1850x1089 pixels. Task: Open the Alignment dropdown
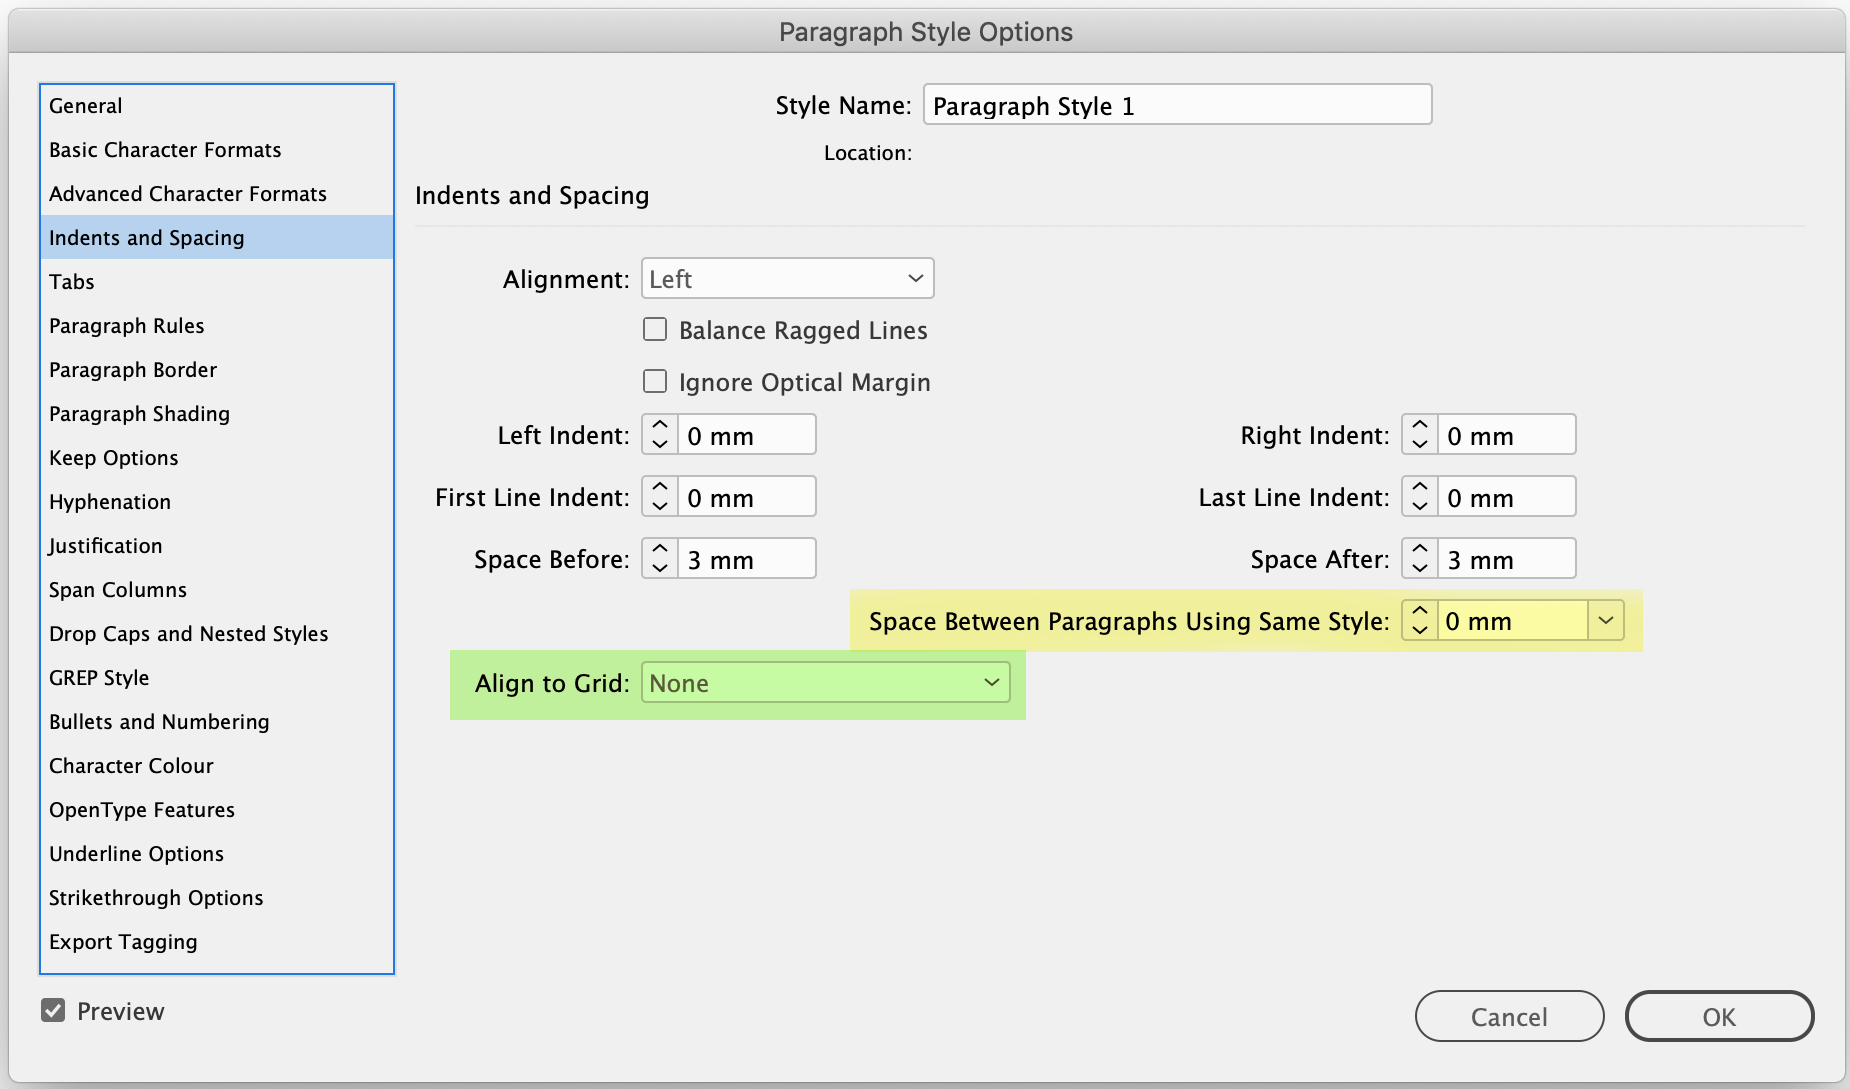click(x=787, y=278)
